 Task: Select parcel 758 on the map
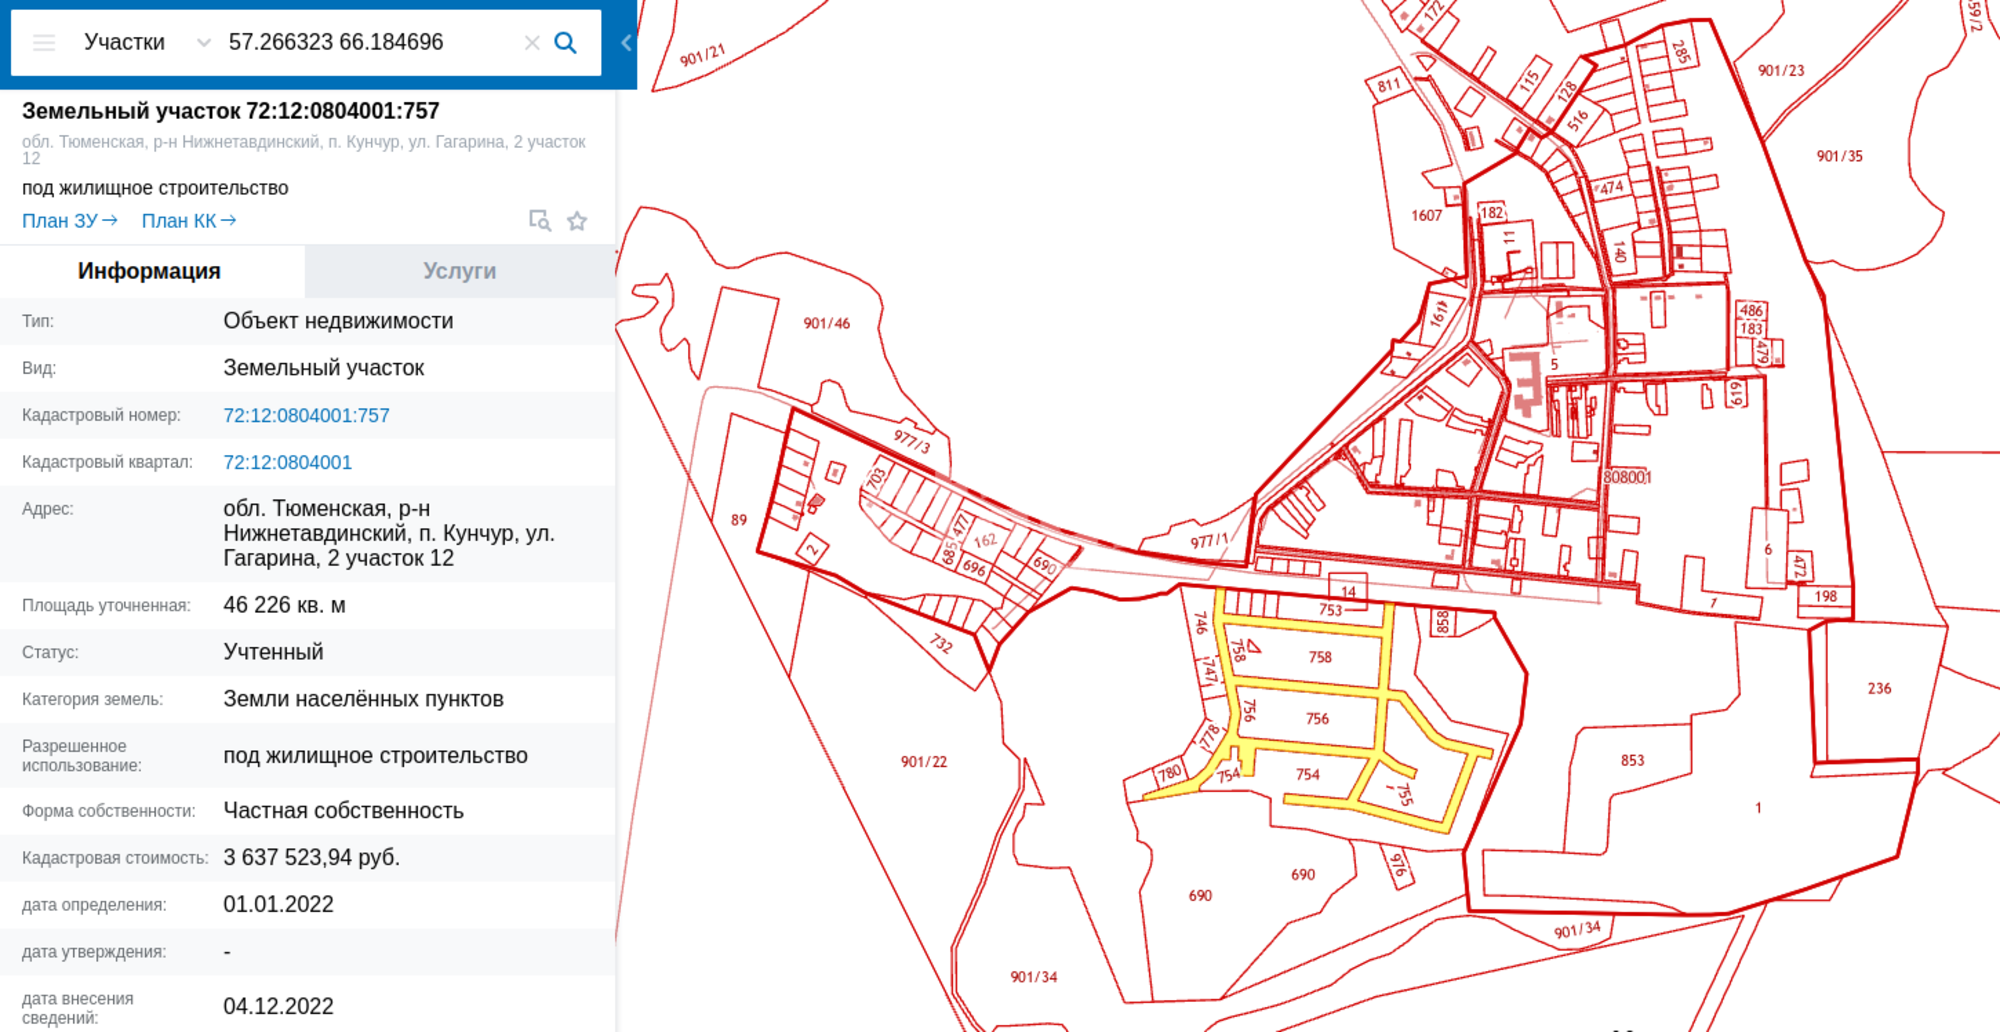1320,657
